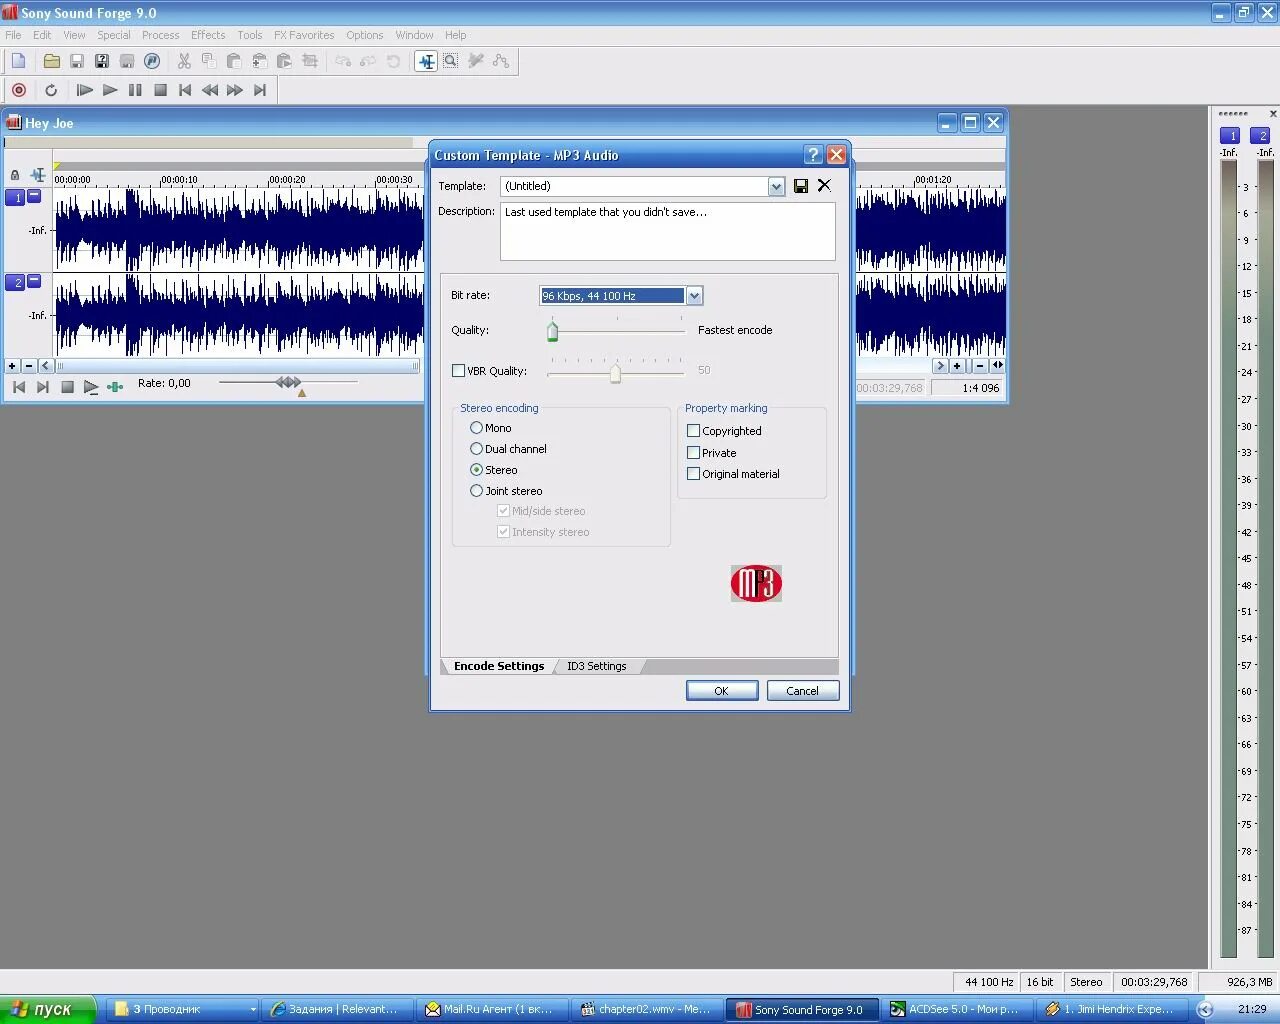Click the Description text box
The image size is (1280, 1024).
click(668, 232)
